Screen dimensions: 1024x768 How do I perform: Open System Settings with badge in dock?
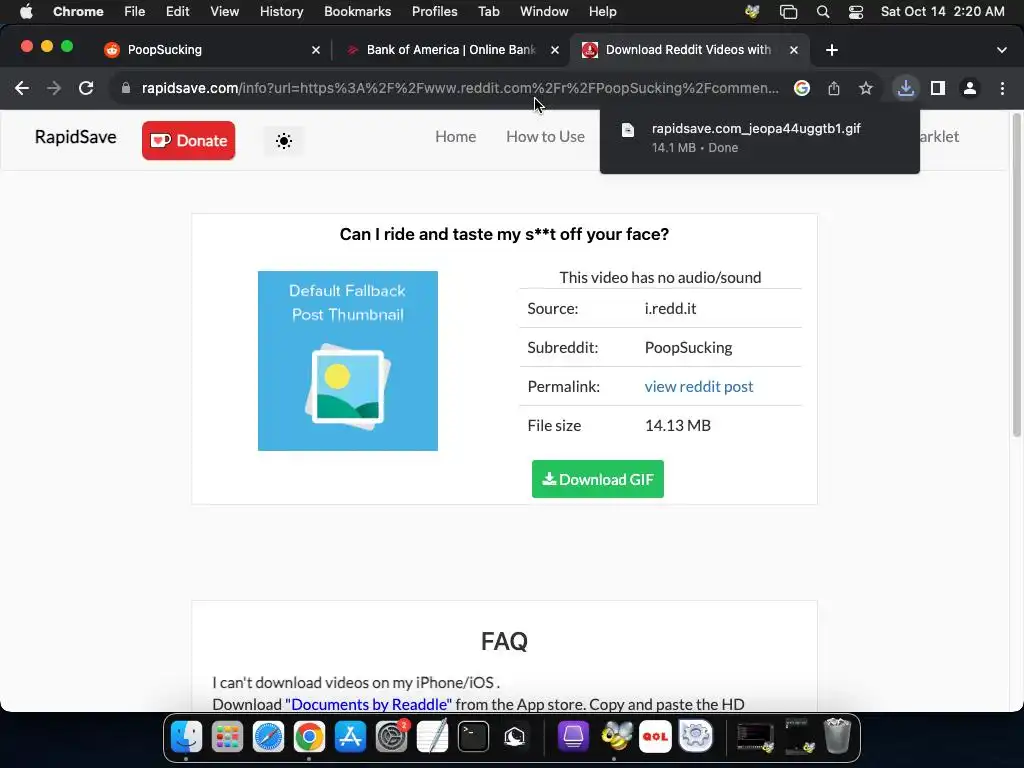coord(392,737)
